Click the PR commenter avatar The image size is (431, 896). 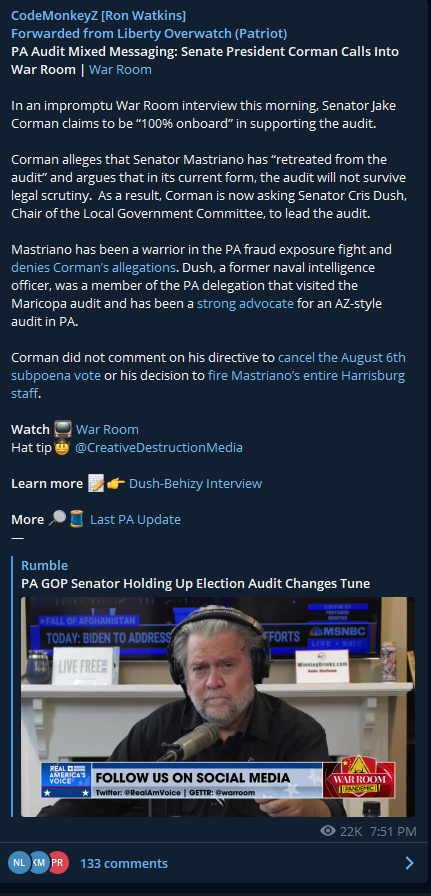point(59,863)
